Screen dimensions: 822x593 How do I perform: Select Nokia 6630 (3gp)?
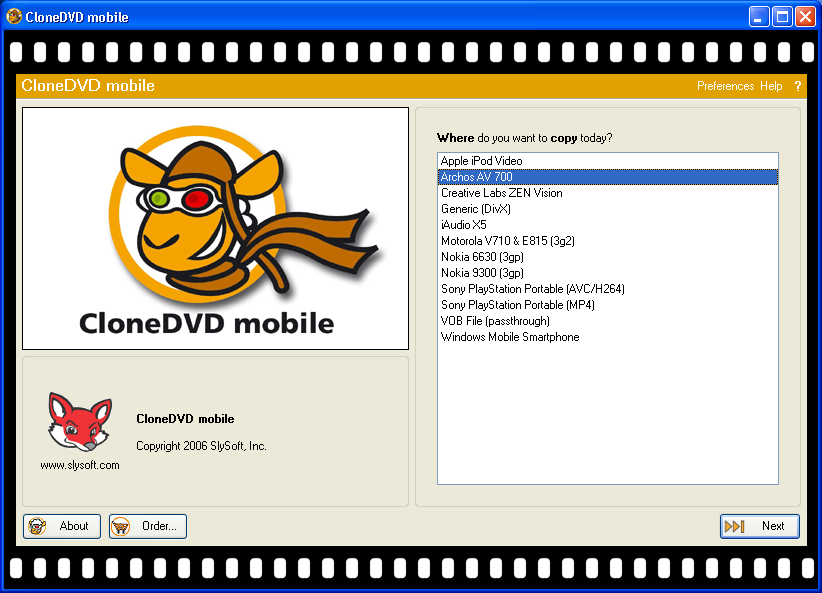pos(608,257)
